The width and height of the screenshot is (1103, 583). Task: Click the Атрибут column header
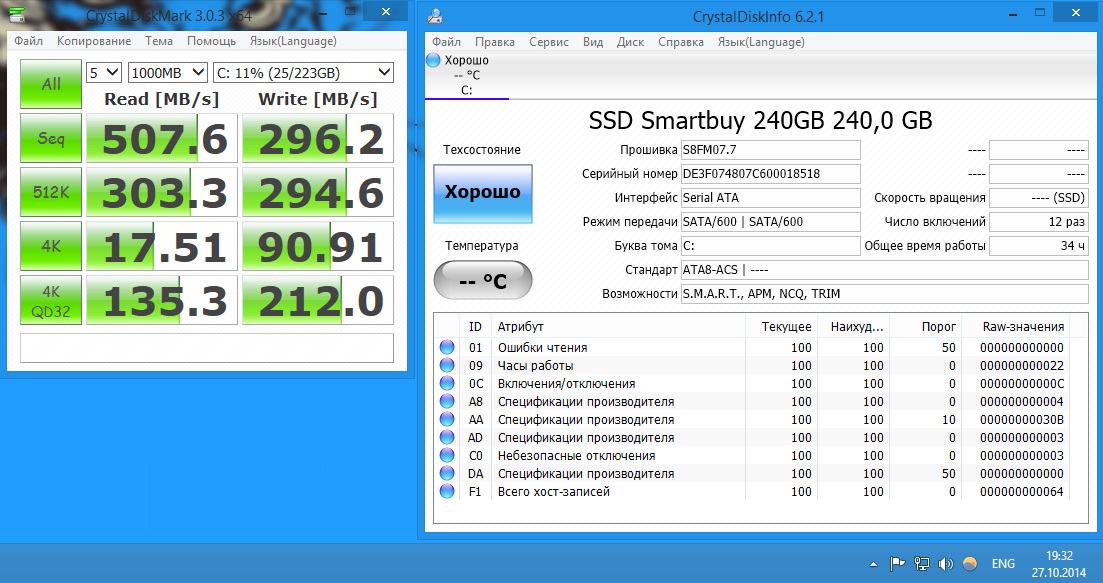618,326
